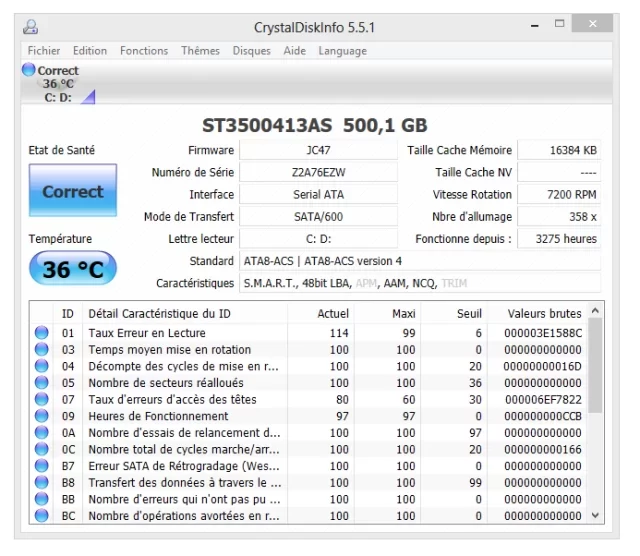Image resolution: width=640 pixels, height=556 pixels.
Task: Click the status orb for attribute B7 SATA downshift
Action: tap(42, 466)
